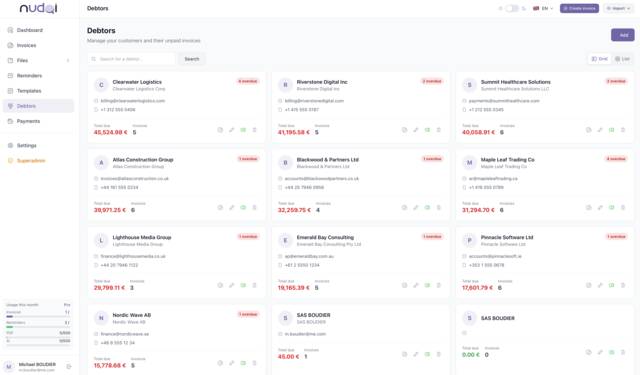The width and height of the screenshot is (640, 375).
Task: Go to Invoices in the sidebar
Action: [x=38, y=45]
